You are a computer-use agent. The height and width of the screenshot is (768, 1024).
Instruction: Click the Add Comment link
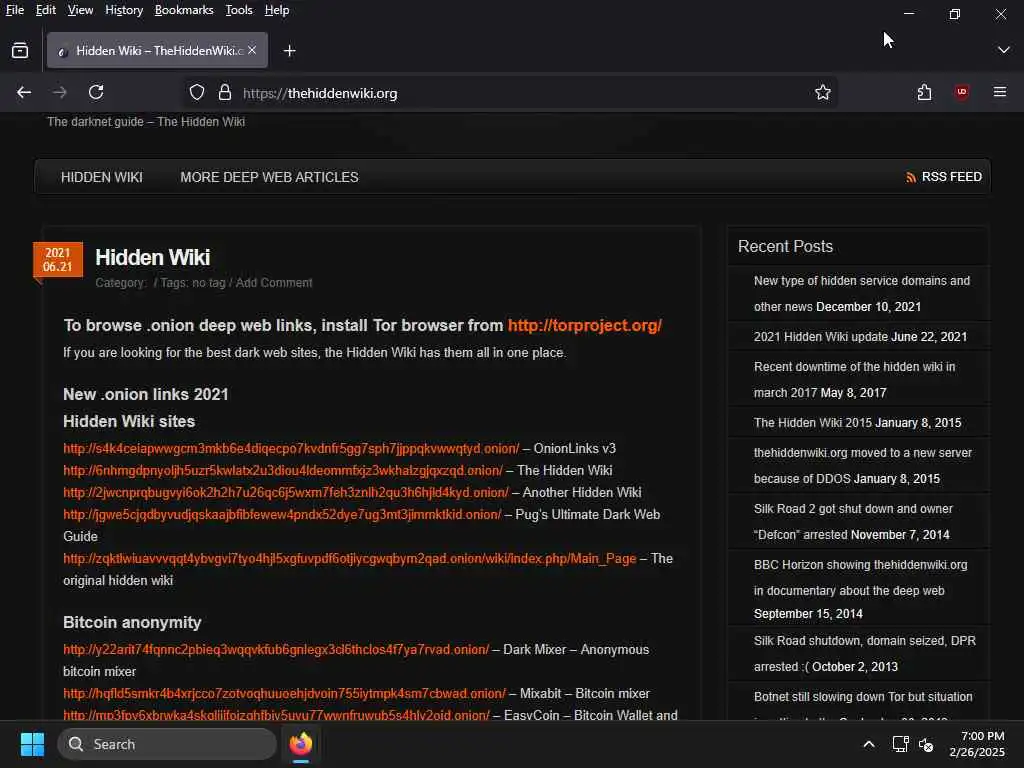[274, 283]
